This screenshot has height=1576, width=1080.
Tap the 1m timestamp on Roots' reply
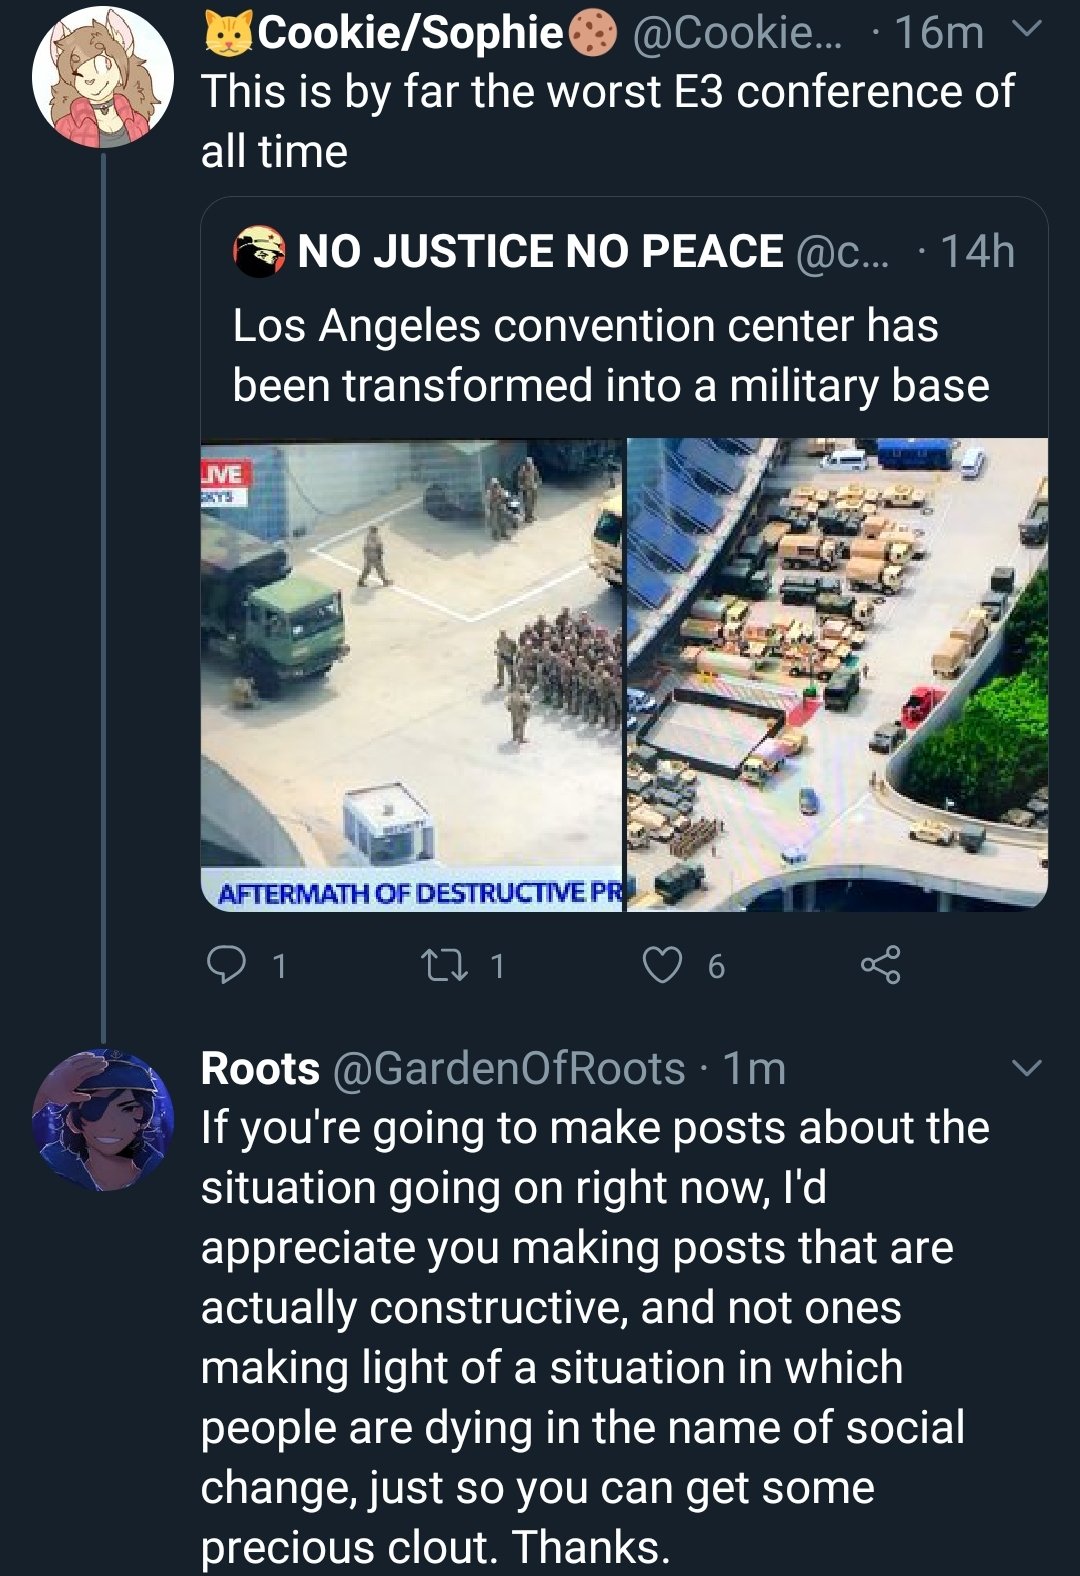pyautogui.click(x=755, y=1069)
